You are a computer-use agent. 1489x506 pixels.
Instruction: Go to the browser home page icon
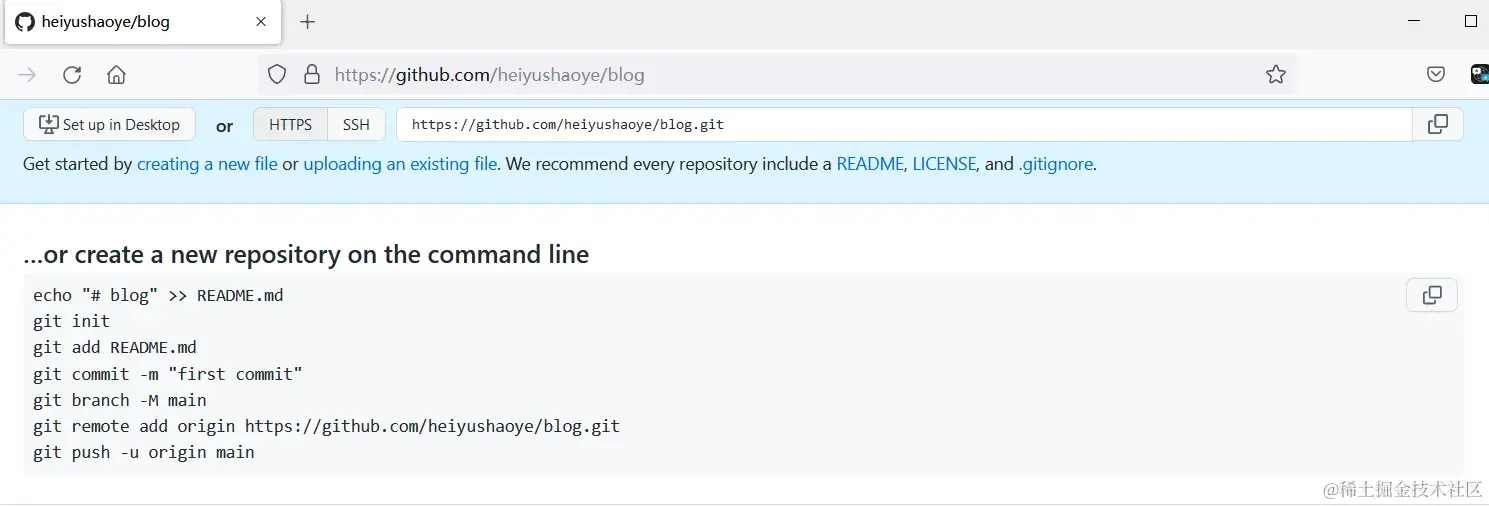pos(116,75)
